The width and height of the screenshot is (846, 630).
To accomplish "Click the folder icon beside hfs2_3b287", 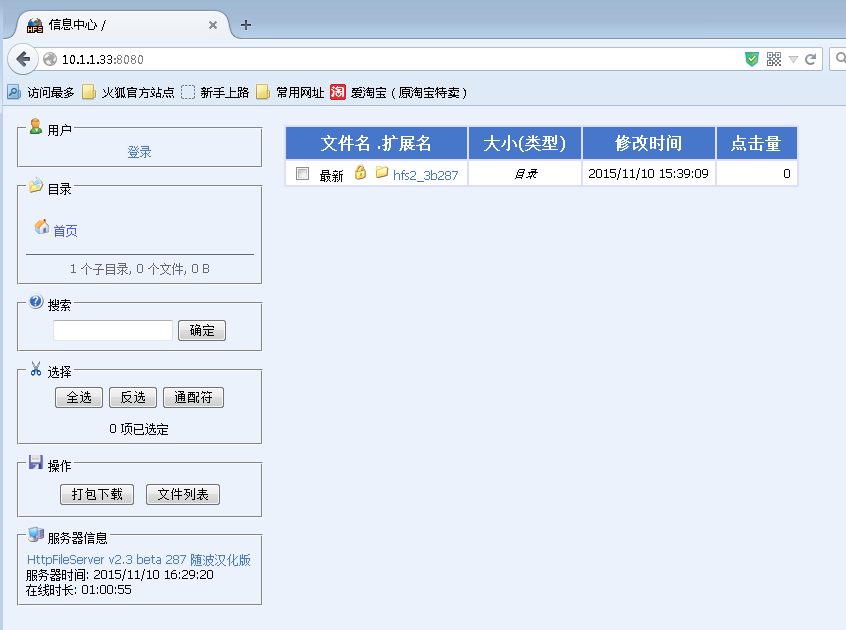I will (x=381, y=172).
